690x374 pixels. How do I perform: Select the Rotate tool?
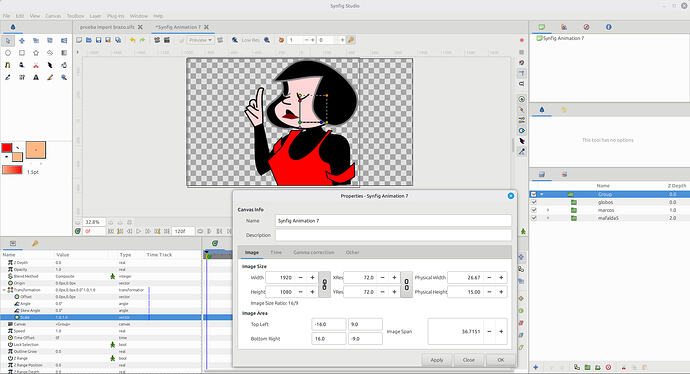point(50,40)
